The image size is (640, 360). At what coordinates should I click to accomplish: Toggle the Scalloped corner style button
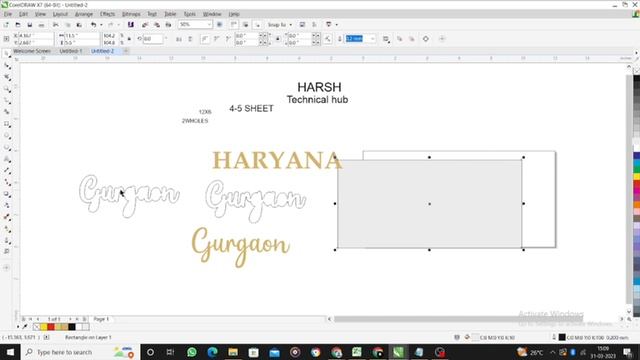216,39
